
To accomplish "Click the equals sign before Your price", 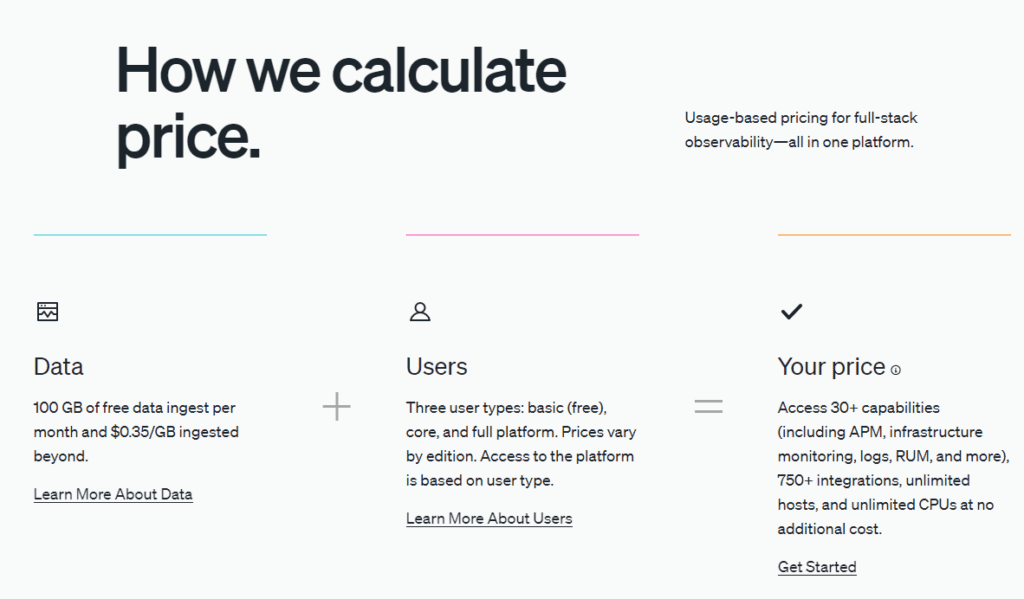I will (709, 407).
